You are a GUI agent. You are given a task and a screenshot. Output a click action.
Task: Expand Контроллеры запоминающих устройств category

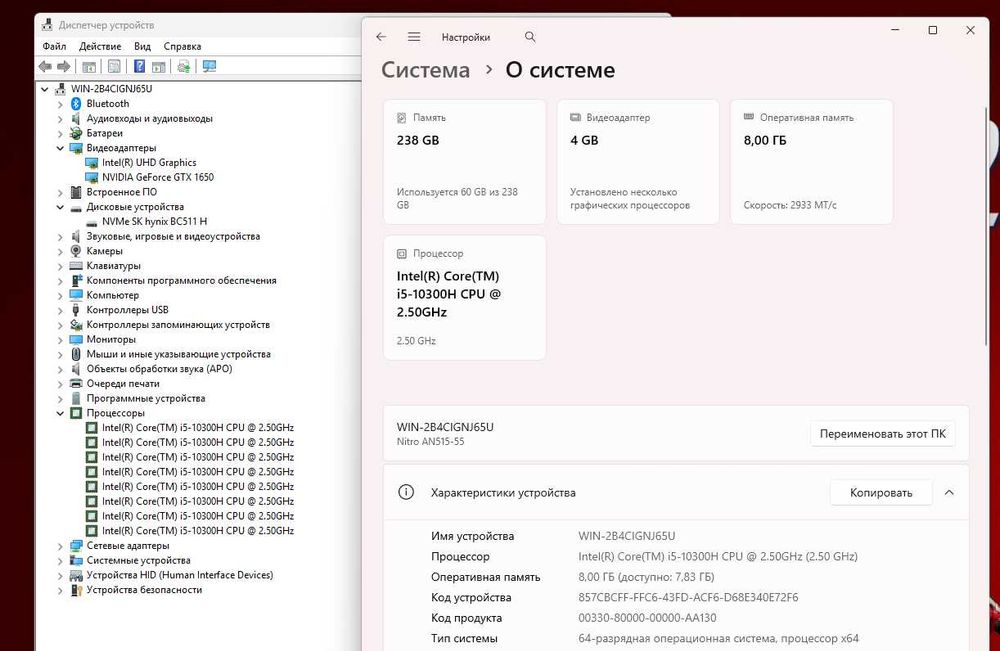60,325
